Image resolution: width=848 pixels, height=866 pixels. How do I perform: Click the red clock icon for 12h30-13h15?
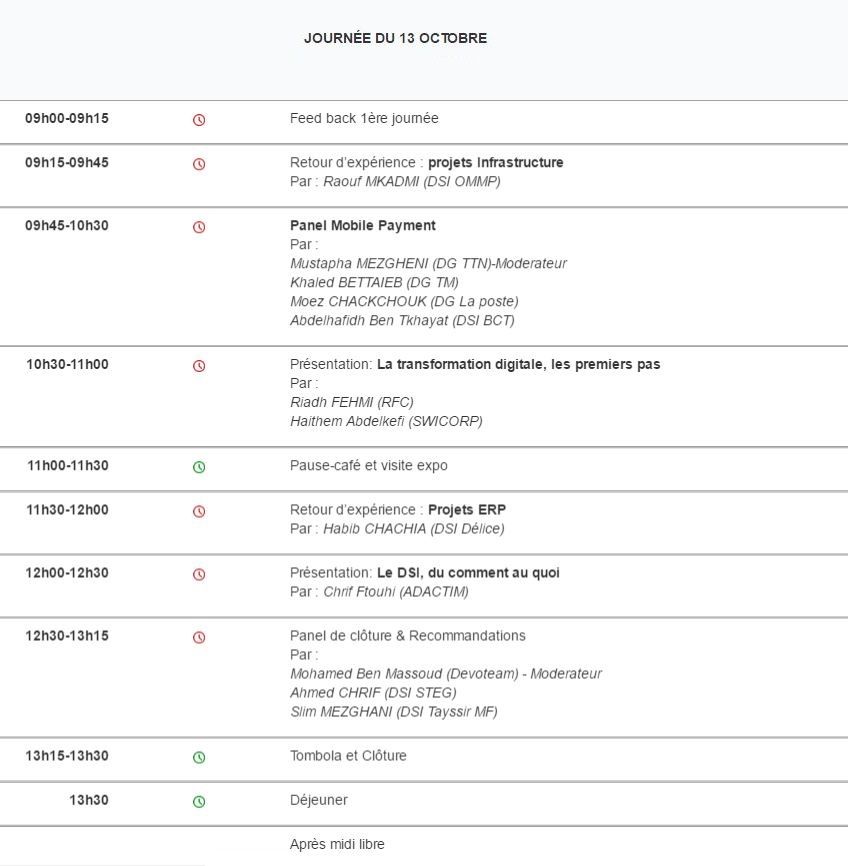[x=199, y=637]
